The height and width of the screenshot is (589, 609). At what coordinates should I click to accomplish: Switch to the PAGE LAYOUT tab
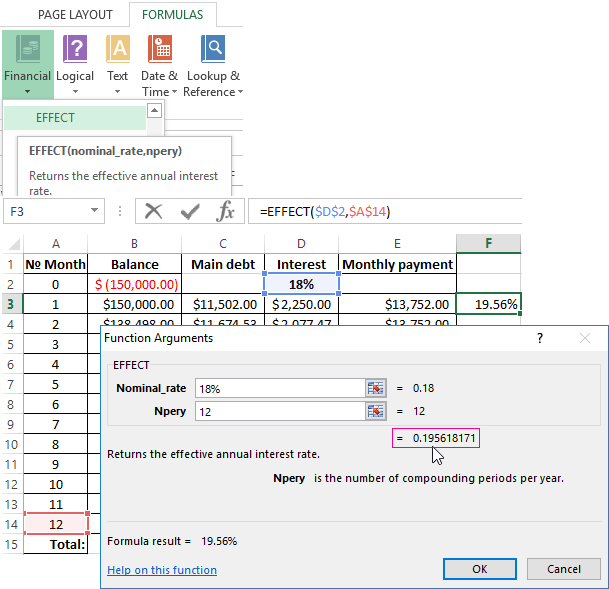click(x=75, y=15)
